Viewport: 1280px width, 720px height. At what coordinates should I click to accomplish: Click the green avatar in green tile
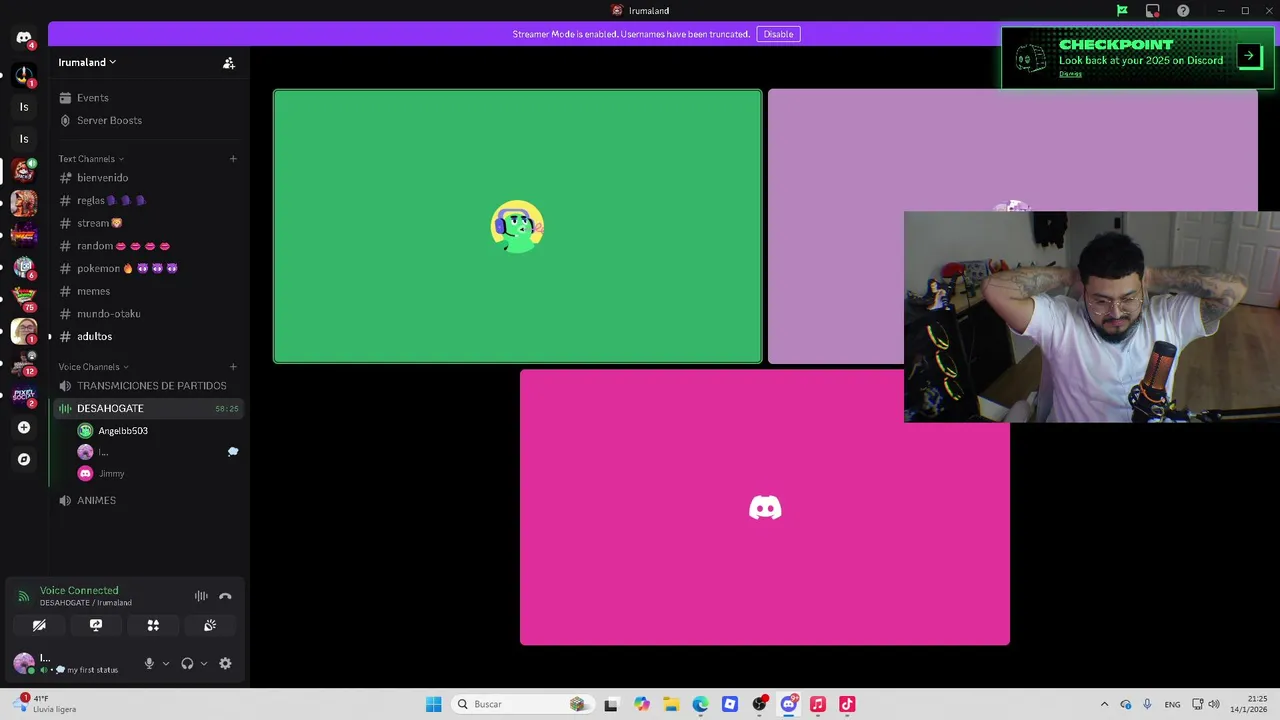(517, 227)
